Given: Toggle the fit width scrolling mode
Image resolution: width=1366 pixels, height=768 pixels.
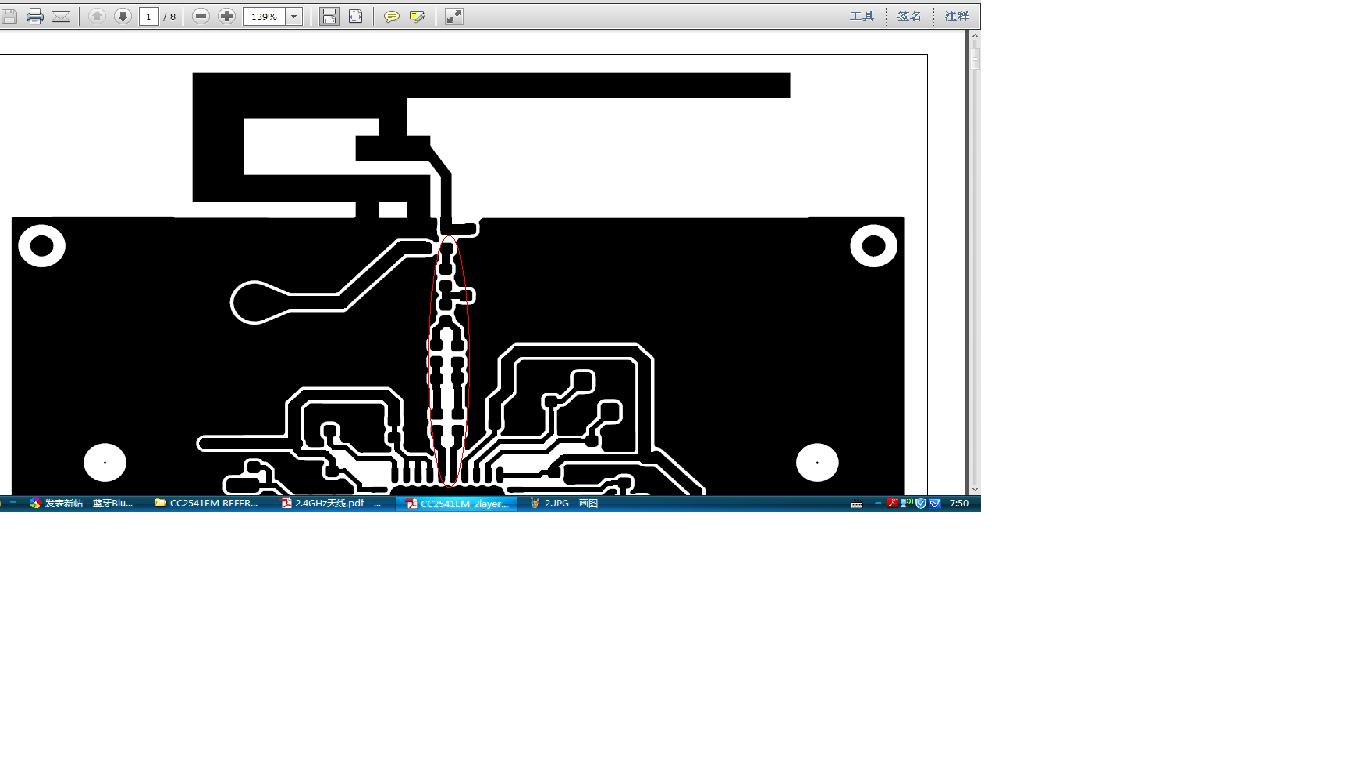Looking at the screenshot, I should click(x=329, y=16).
